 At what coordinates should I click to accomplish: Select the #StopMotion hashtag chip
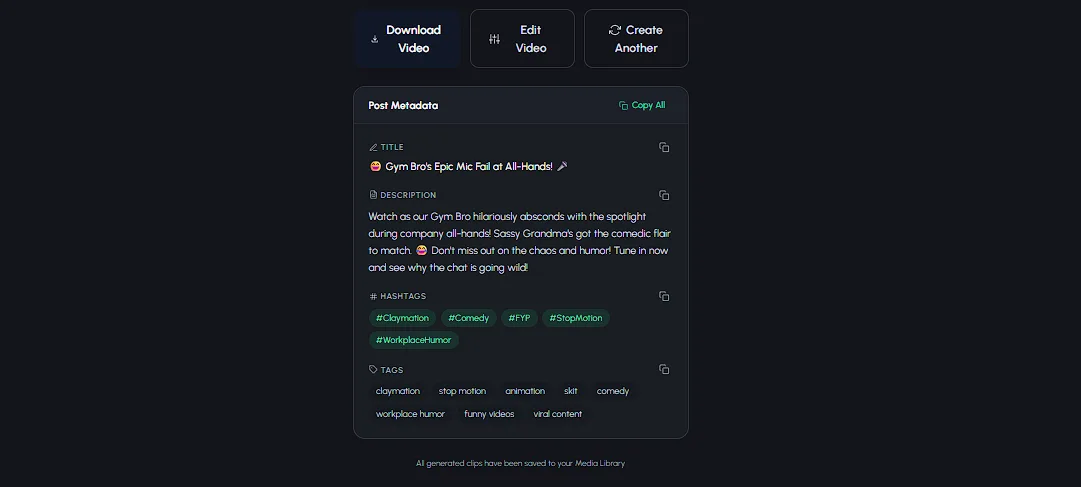(x=576, y=318)
